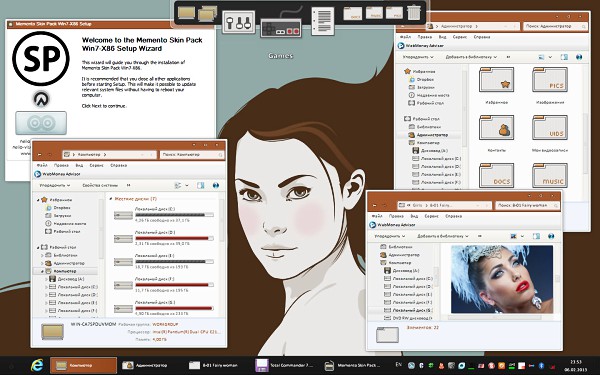The image size is (600, 375).
Task: Switch to Memento Skin Pack taskbar button
Action: point(352,365)
